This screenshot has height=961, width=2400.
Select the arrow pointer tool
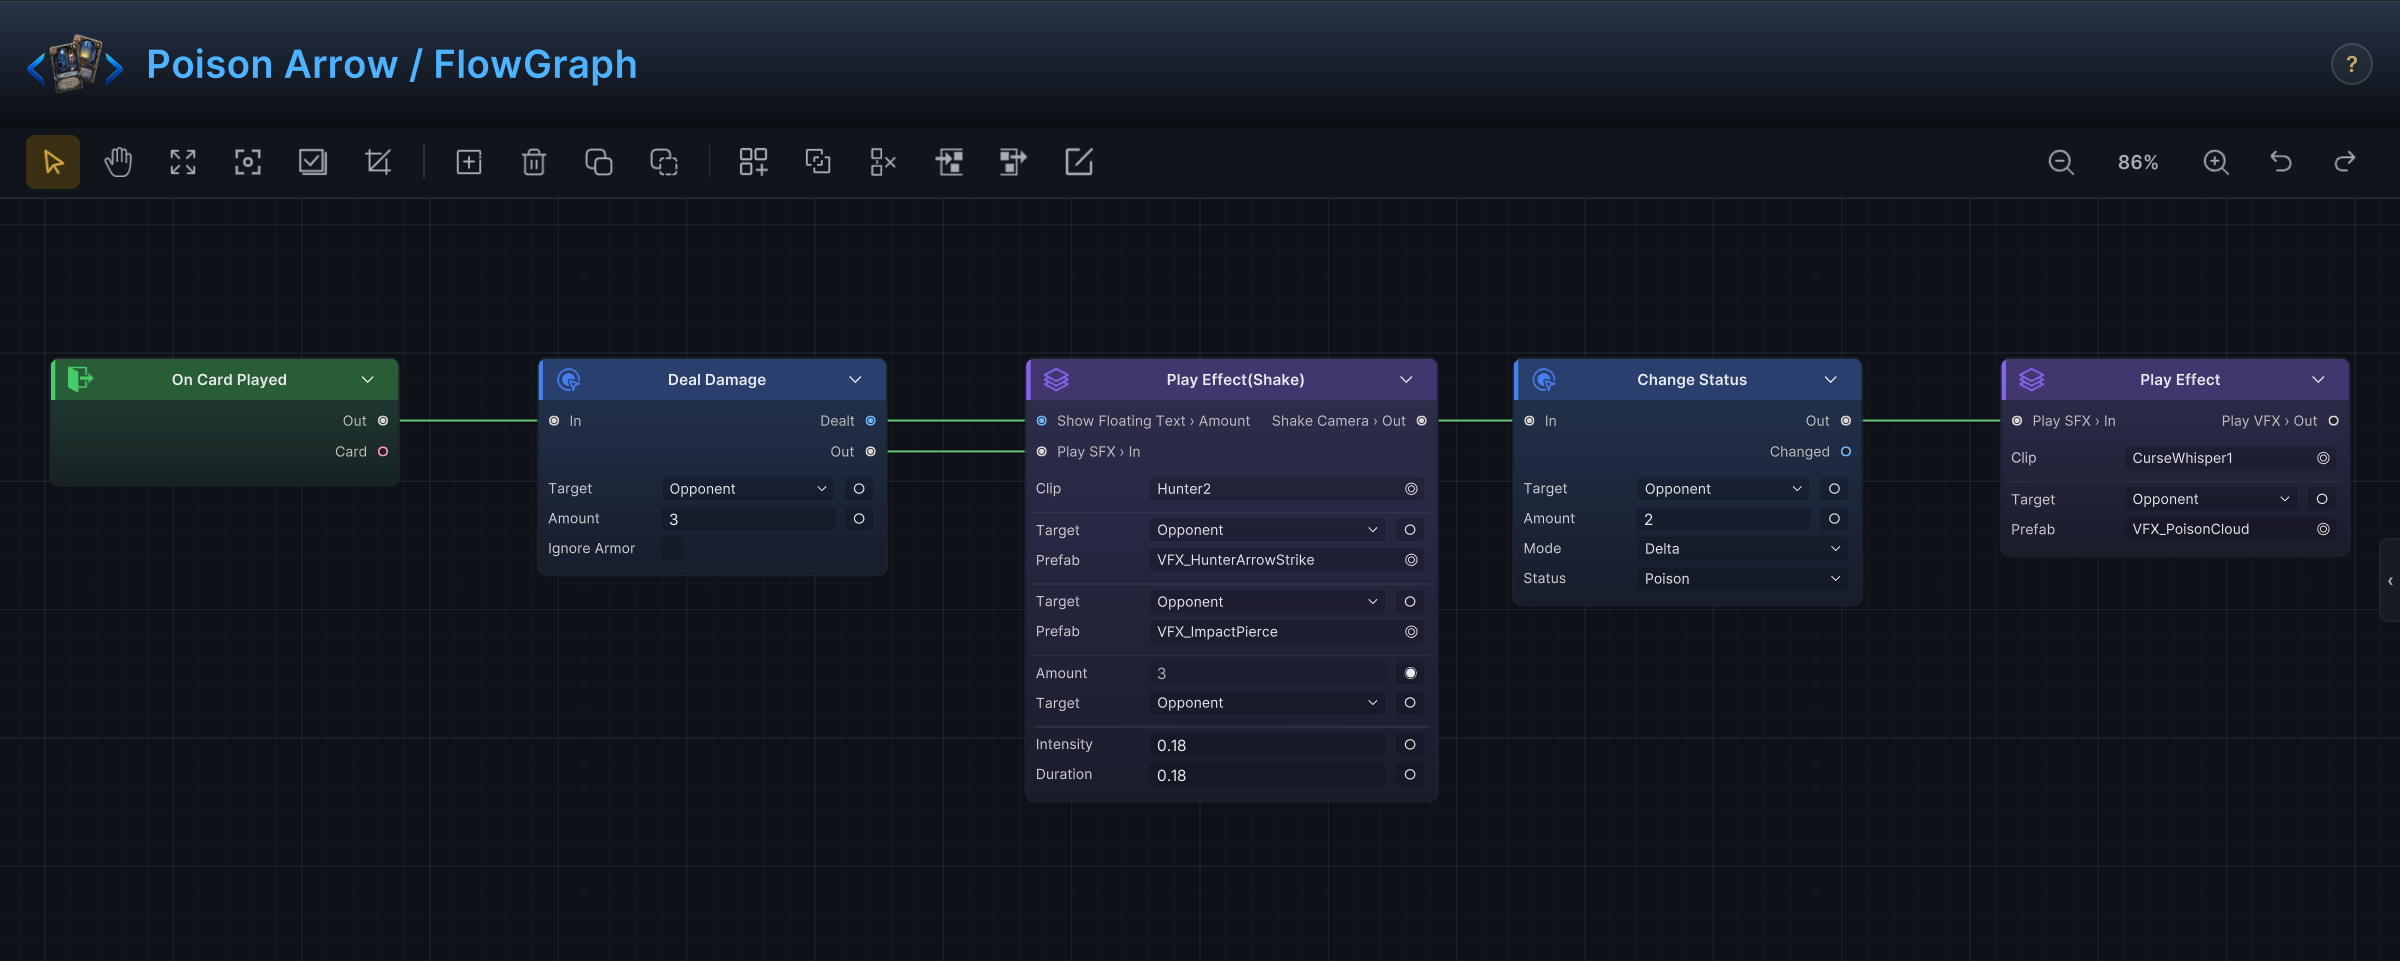point(53,162)
